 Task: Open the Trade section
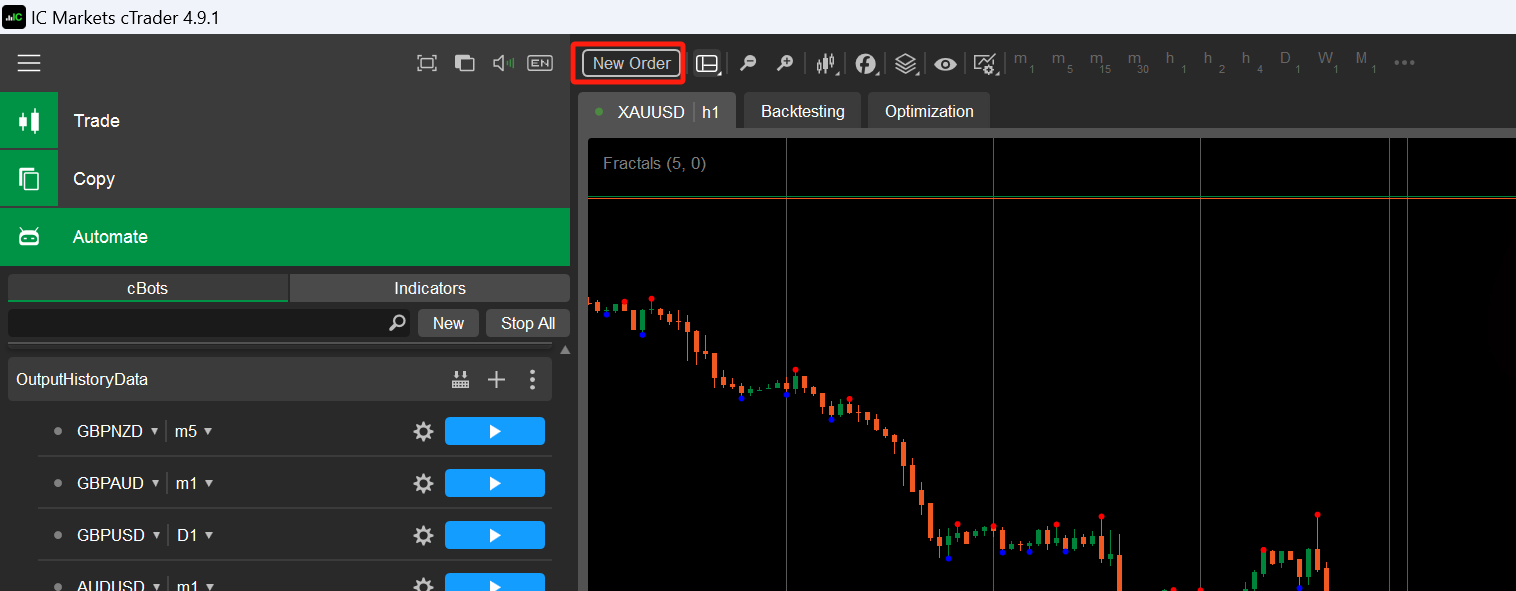[285, 121]
